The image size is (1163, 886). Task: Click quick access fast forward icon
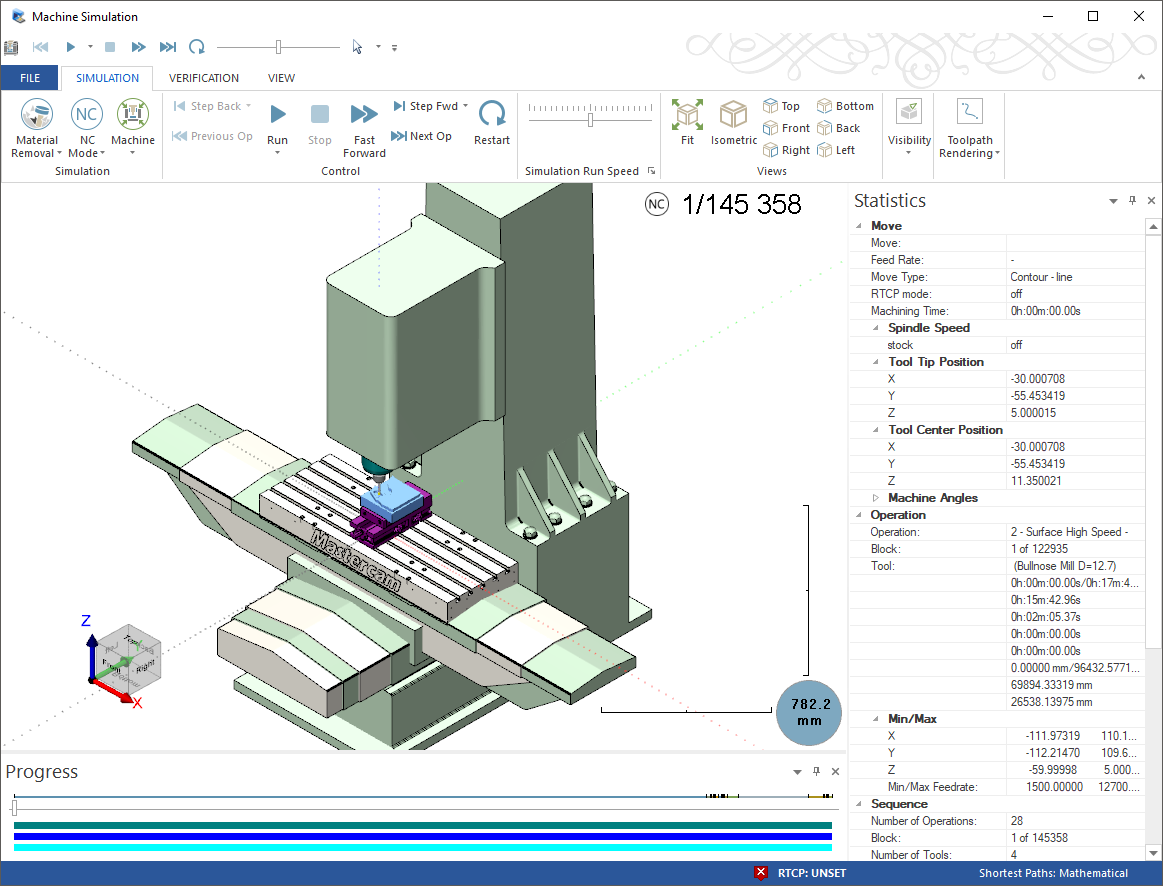pyautogui.click(x=138, y=47)
